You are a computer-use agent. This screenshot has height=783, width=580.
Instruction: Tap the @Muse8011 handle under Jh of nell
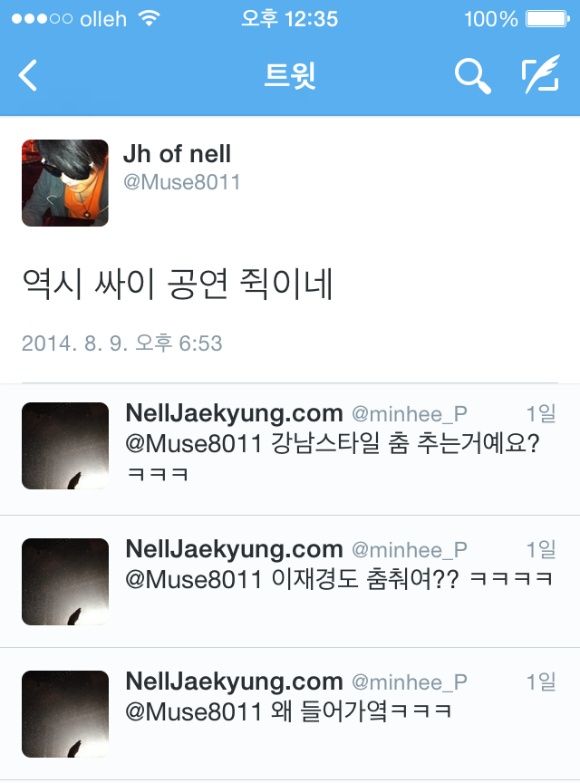[x=182, y=182]
